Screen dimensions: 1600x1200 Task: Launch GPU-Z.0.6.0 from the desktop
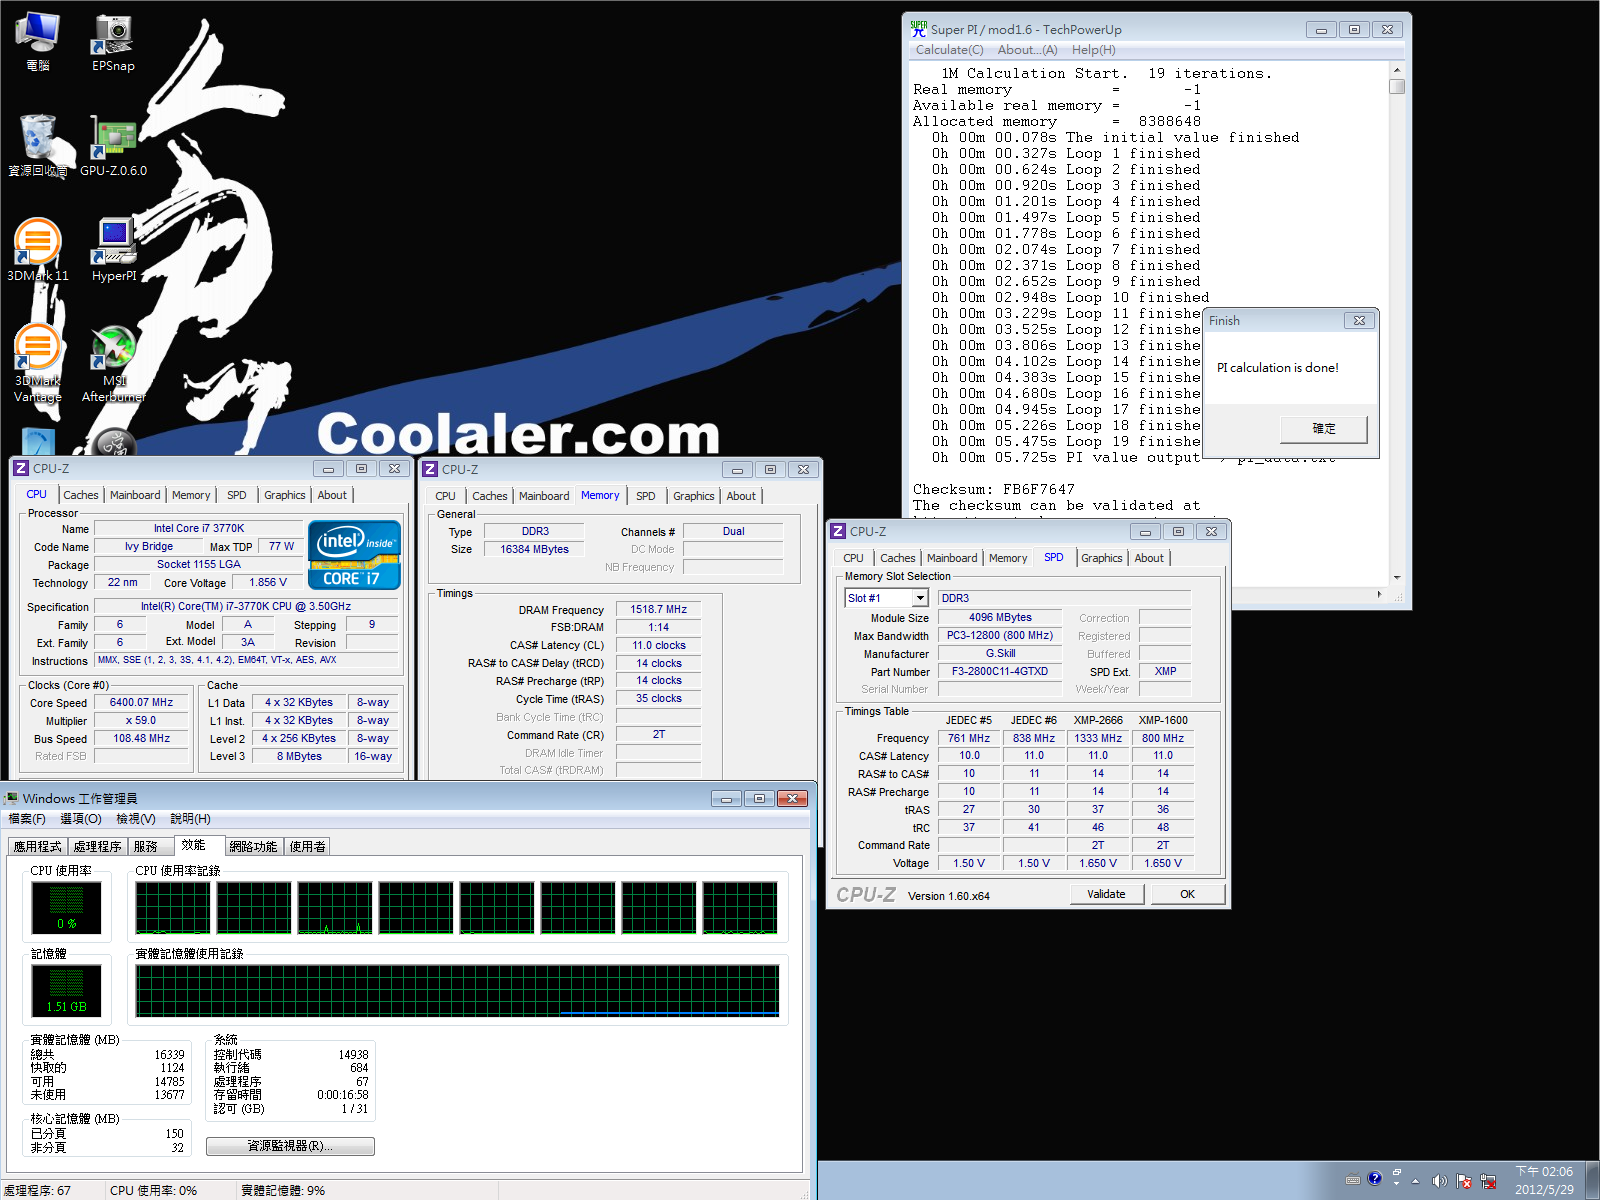click(x=113, y=146)
